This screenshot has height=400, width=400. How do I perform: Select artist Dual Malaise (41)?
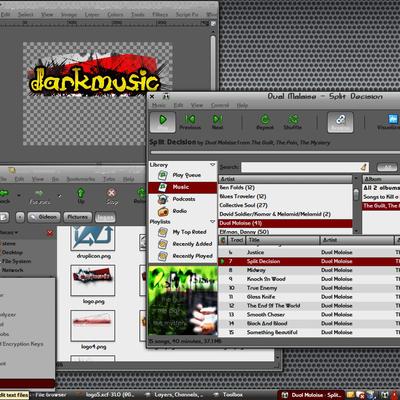click(x=285, y=223)
